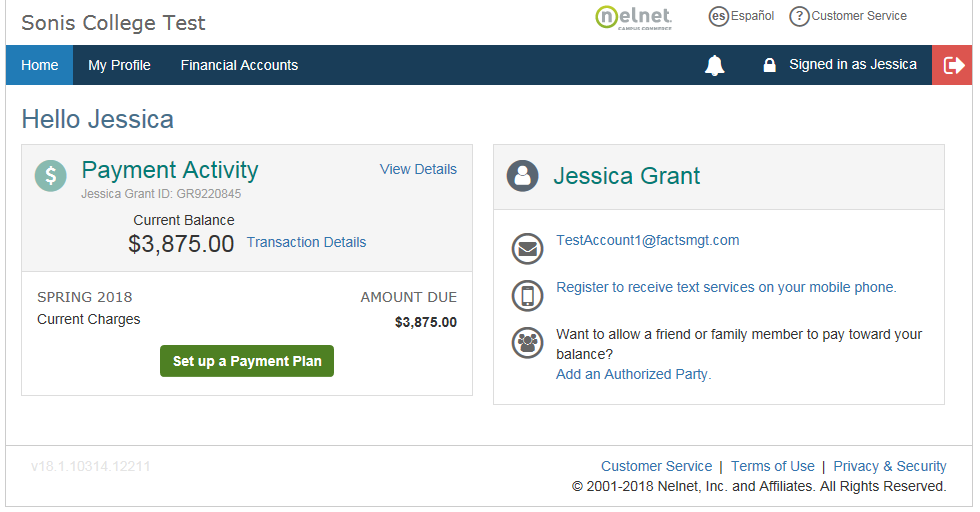Click the padlock icon beside Signed in
The image size is (980, 512).
769,66
